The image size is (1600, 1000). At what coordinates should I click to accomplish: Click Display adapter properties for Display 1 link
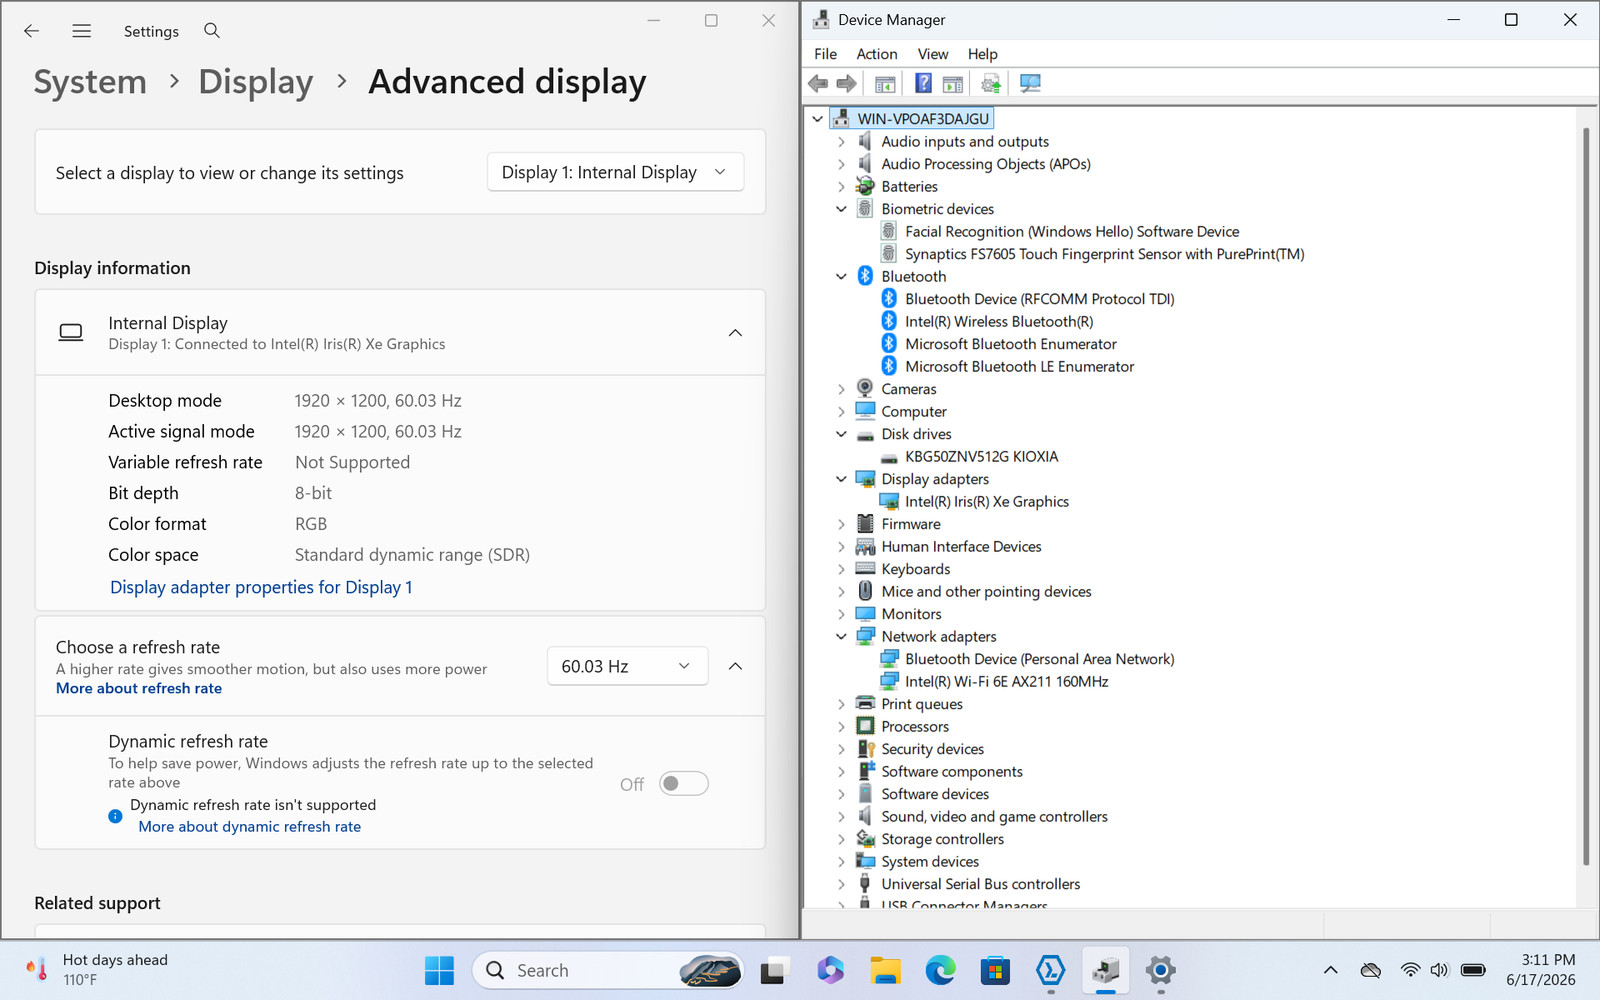click(261, 587)
